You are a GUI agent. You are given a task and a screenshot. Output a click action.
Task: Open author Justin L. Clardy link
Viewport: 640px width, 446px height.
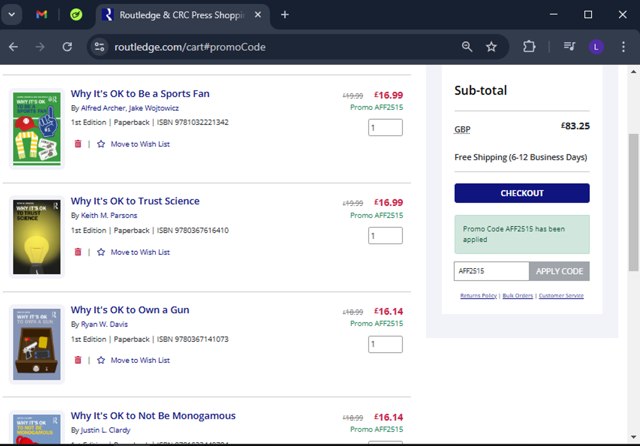(105, 430)
